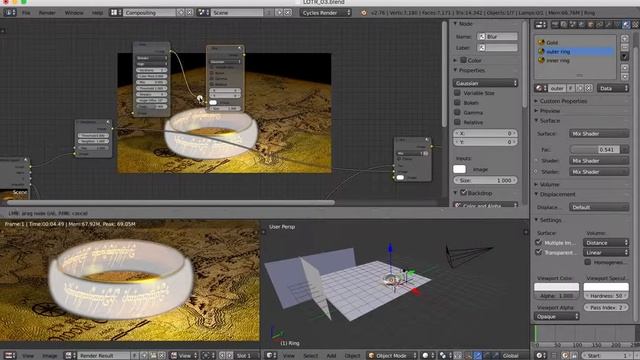Add a new scene with plus icon
Image resolution: width=640 pixels, height=360 pixels.
(279, 13)
